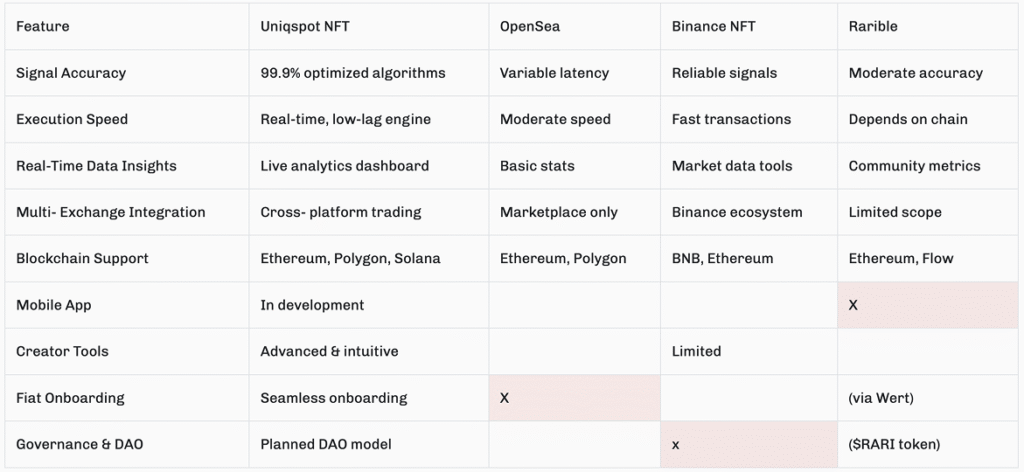
Task: Click the "Rarible" column header
Action: tap(873, 26)
